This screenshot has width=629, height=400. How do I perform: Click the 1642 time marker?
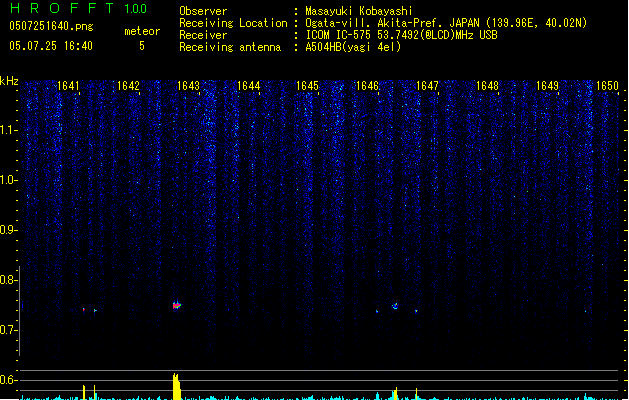(128, 86)
